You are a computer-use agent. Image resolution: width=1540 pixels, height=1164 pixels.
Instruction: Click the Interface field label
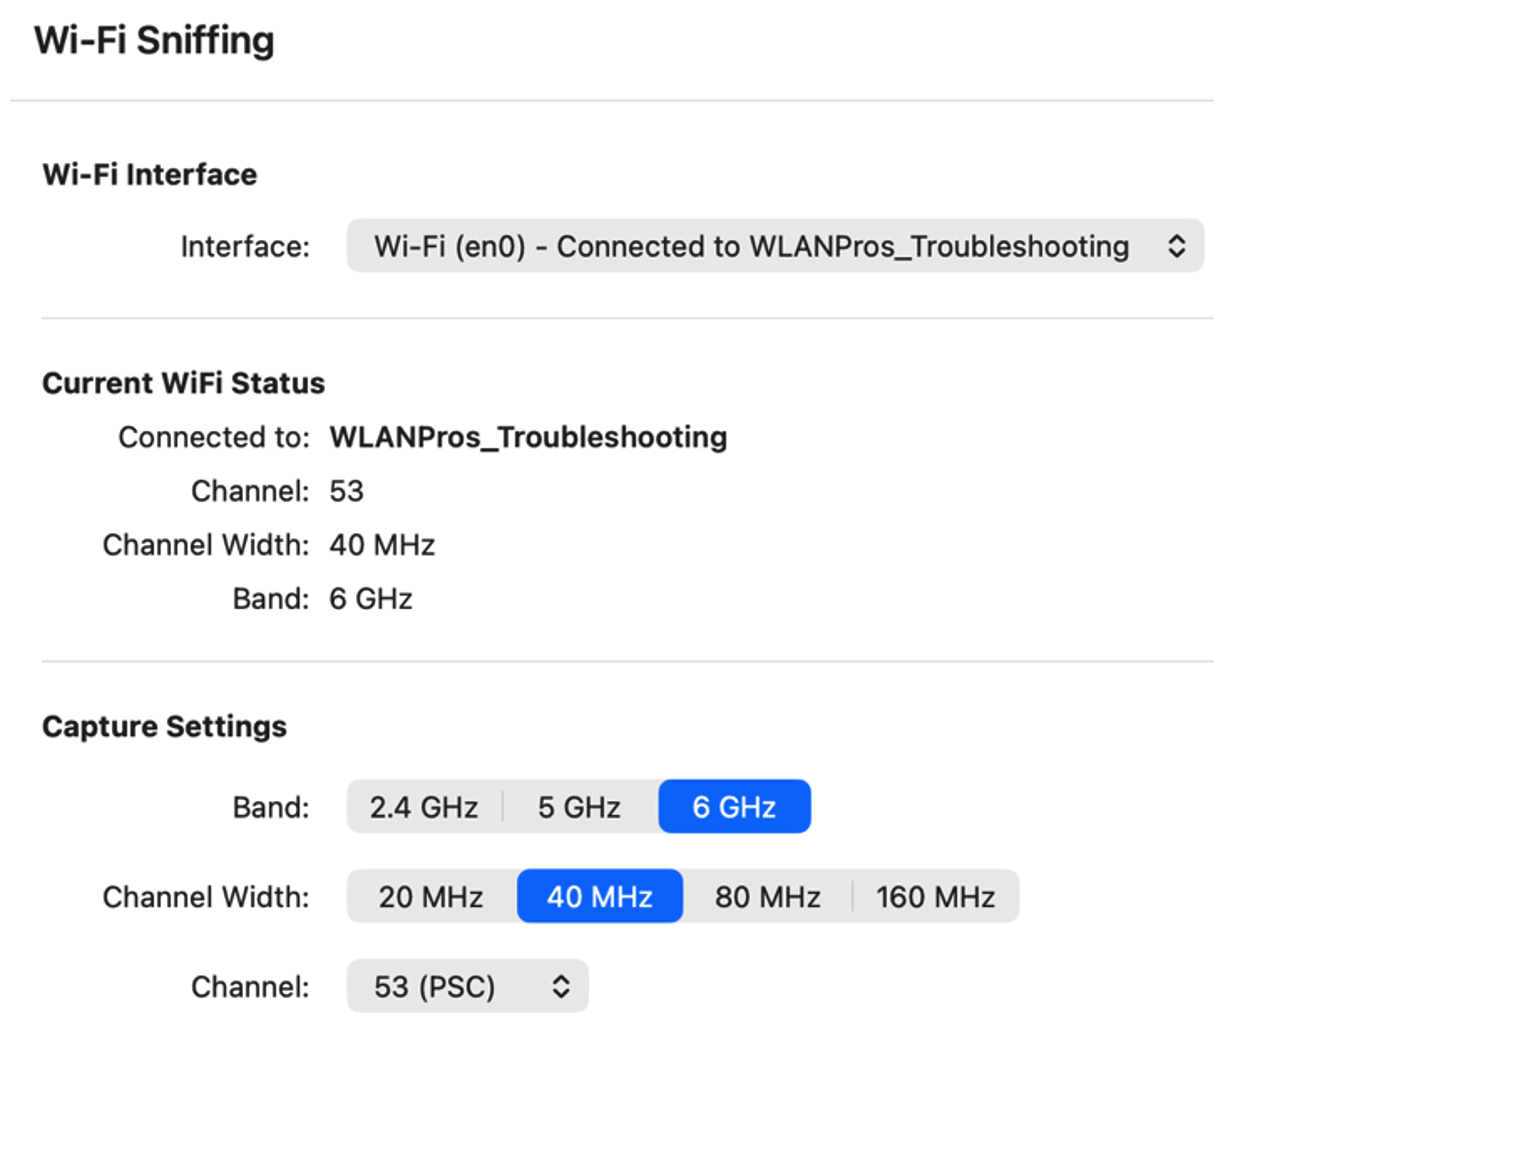pos(245,247)
